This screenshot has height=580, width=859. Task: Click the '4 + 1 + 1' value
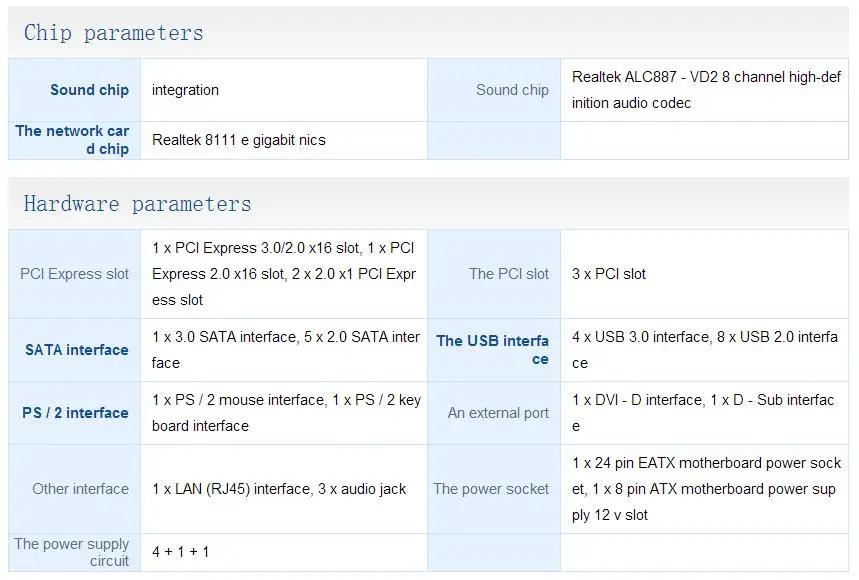click(181, 552)
